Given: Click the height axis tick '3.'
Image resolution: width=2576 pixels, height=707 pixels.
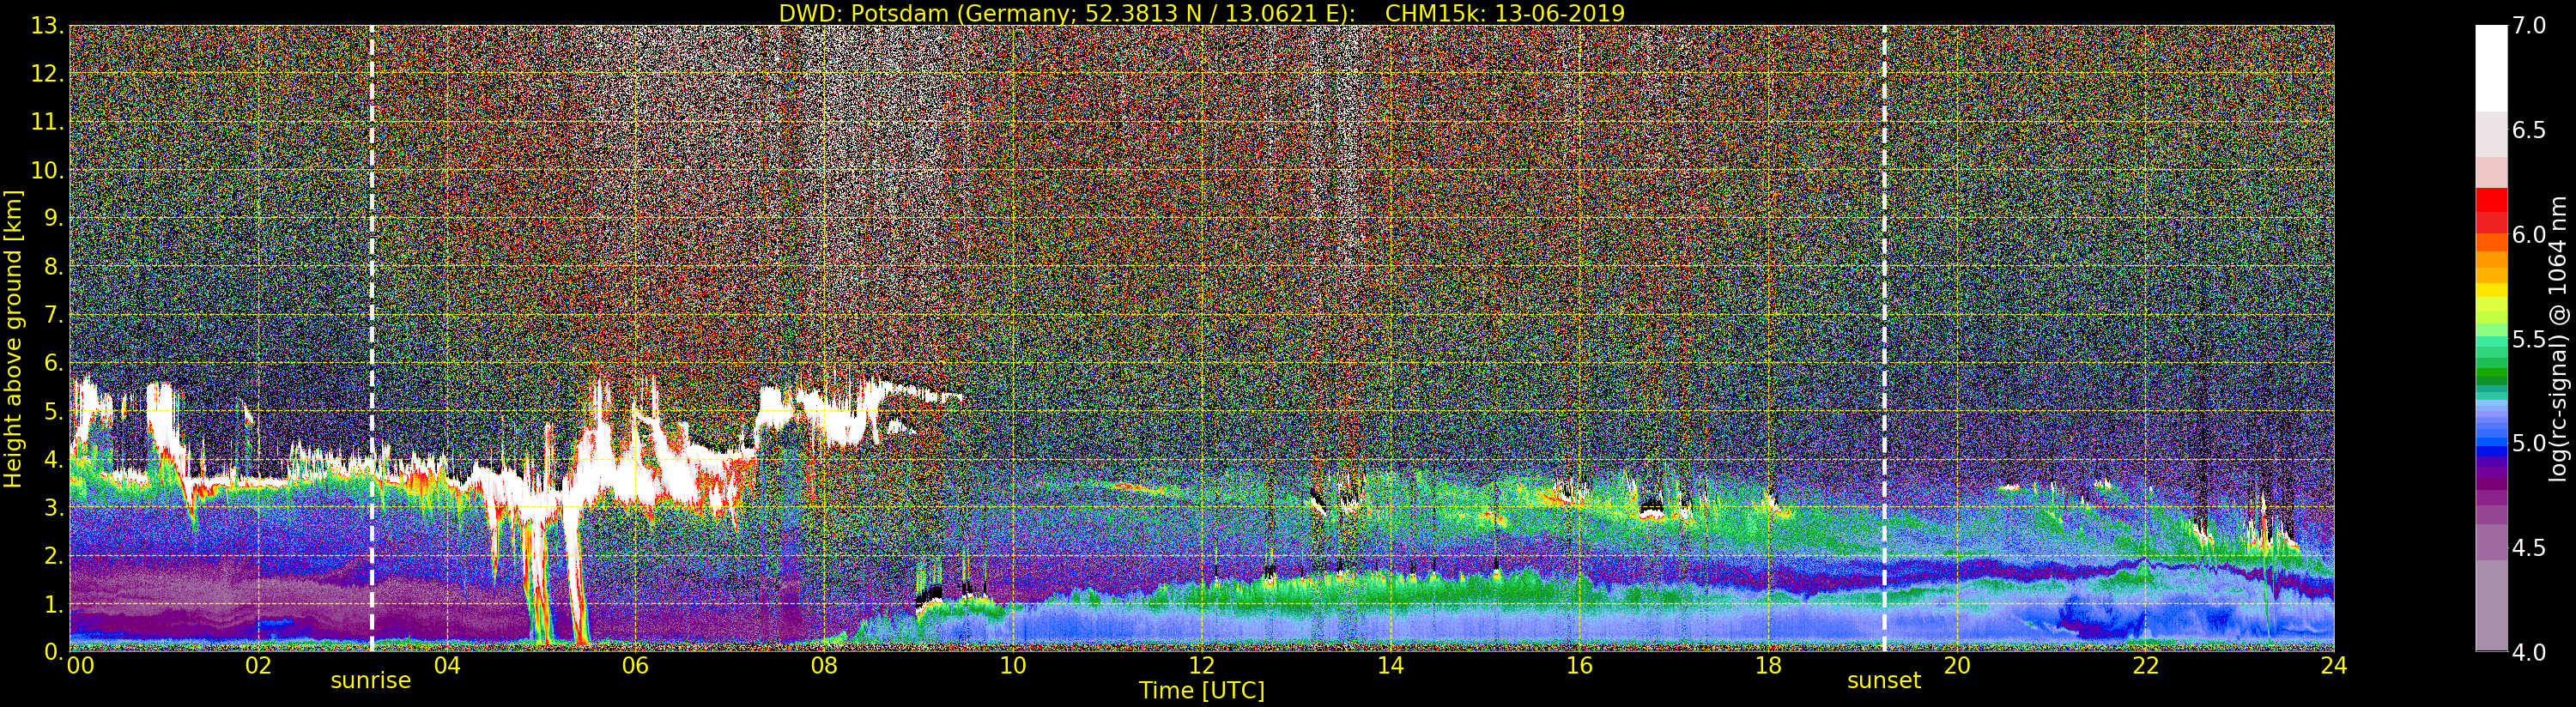Looking at the screenshot, I should (54, 507).
